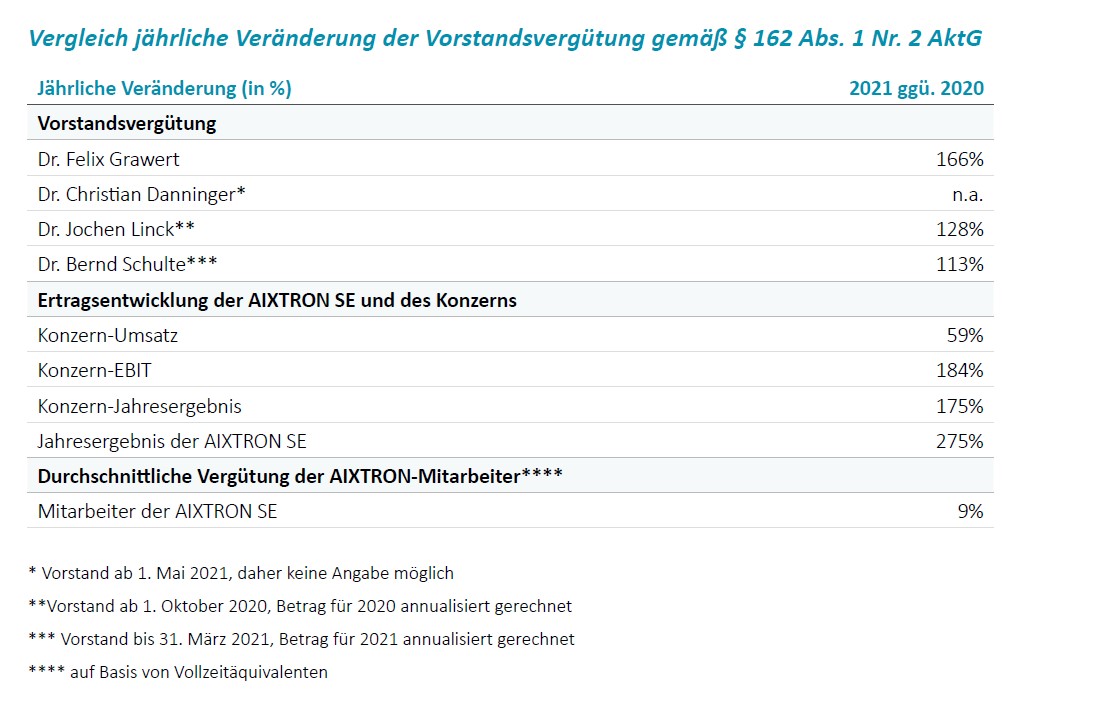The image size is (1097, 715).
Task: Click the '2021 ggü. 2020' column header
Action: pyautogui.click(x=916, y=88)
